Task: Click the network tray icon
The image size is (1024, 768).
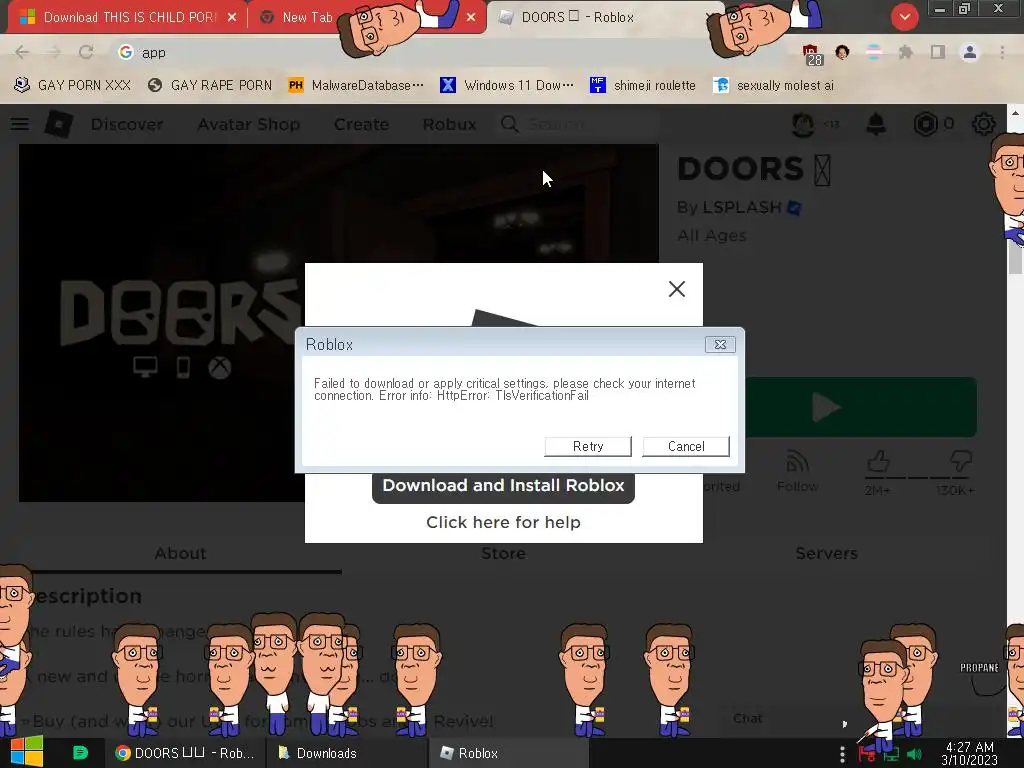Action: [x=891, y=756]
